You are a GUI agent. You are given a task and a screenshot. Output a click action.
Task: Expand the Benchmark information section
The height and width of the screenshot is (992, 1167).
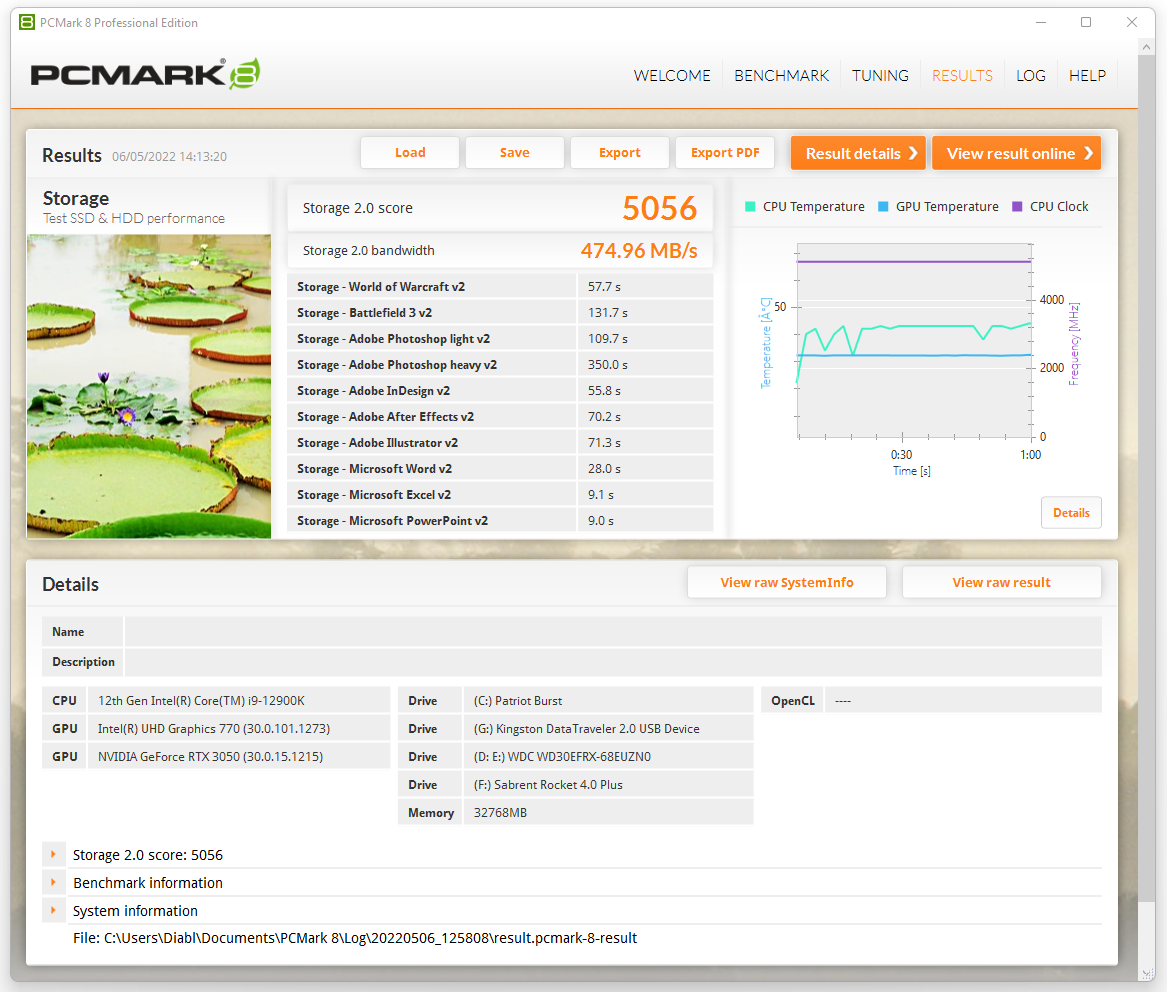pyautogui.click(x=54, y=883)
